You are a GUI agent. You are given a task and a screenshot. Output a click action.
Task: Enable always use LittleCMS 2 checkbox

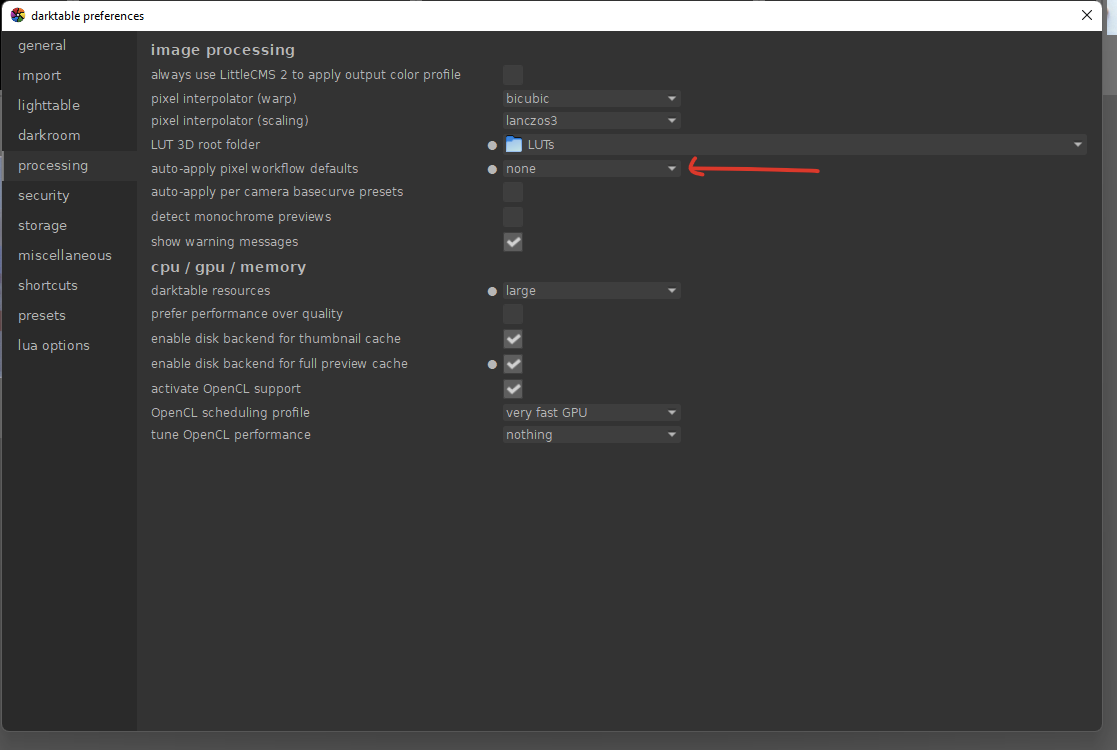(x=513, y=75)
